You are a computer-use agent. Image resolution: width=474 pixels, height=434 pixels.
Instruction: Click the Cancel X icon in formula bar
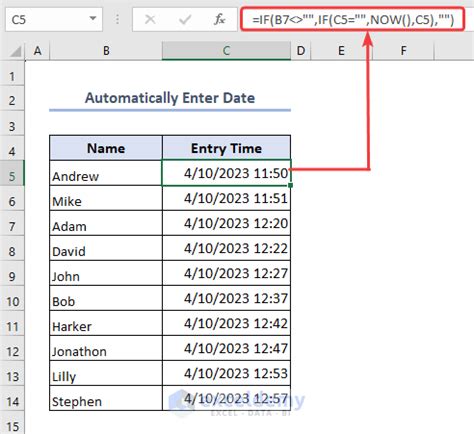150,20
